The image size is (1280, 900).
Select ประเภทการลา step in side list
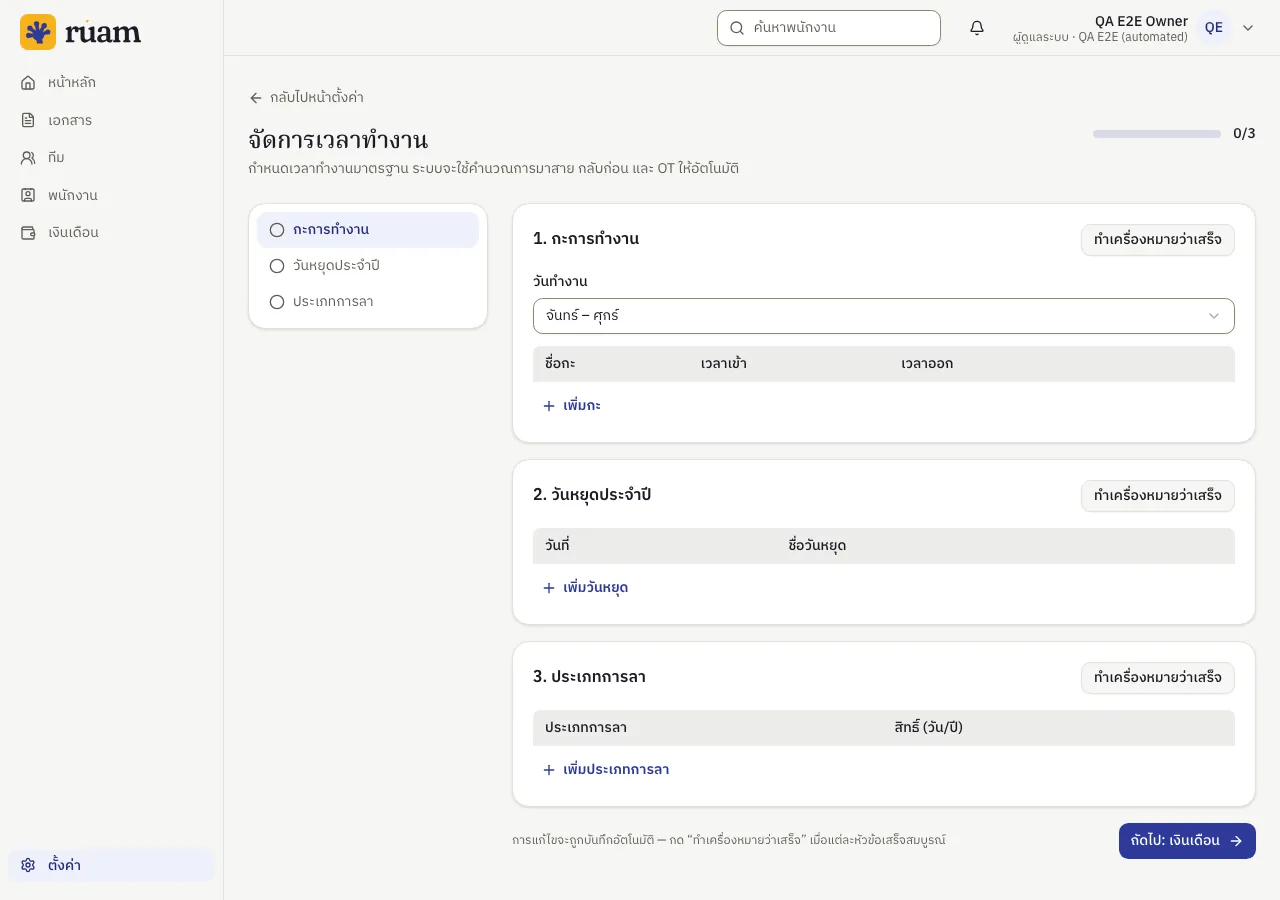(368, 302)
